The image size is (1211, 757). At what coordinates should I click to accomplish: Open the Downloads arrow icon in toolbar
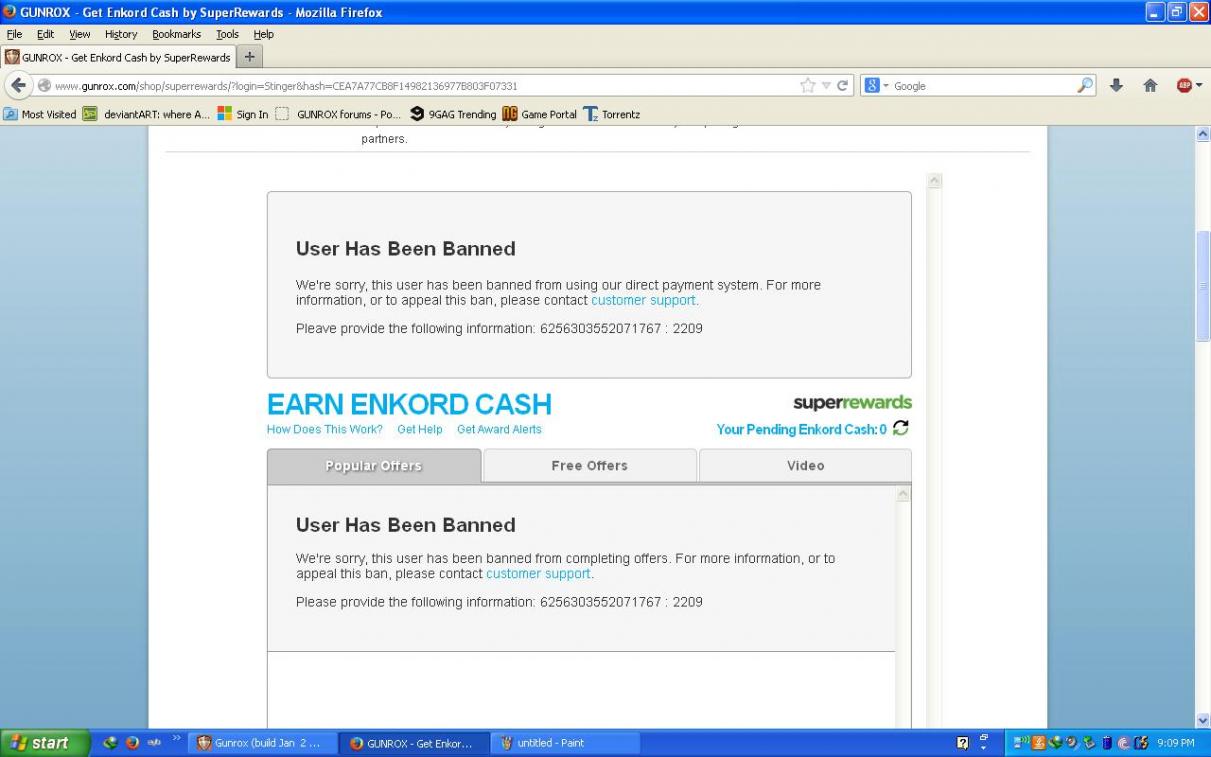coord(1117,86)
